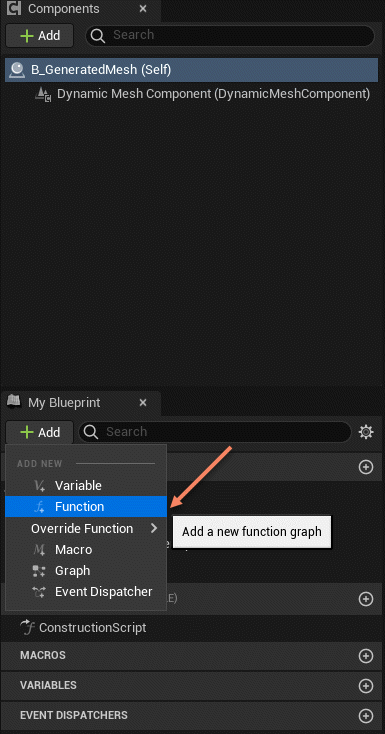
Task: Click the Function menu item icon
Action: click(x=39, y=507)
